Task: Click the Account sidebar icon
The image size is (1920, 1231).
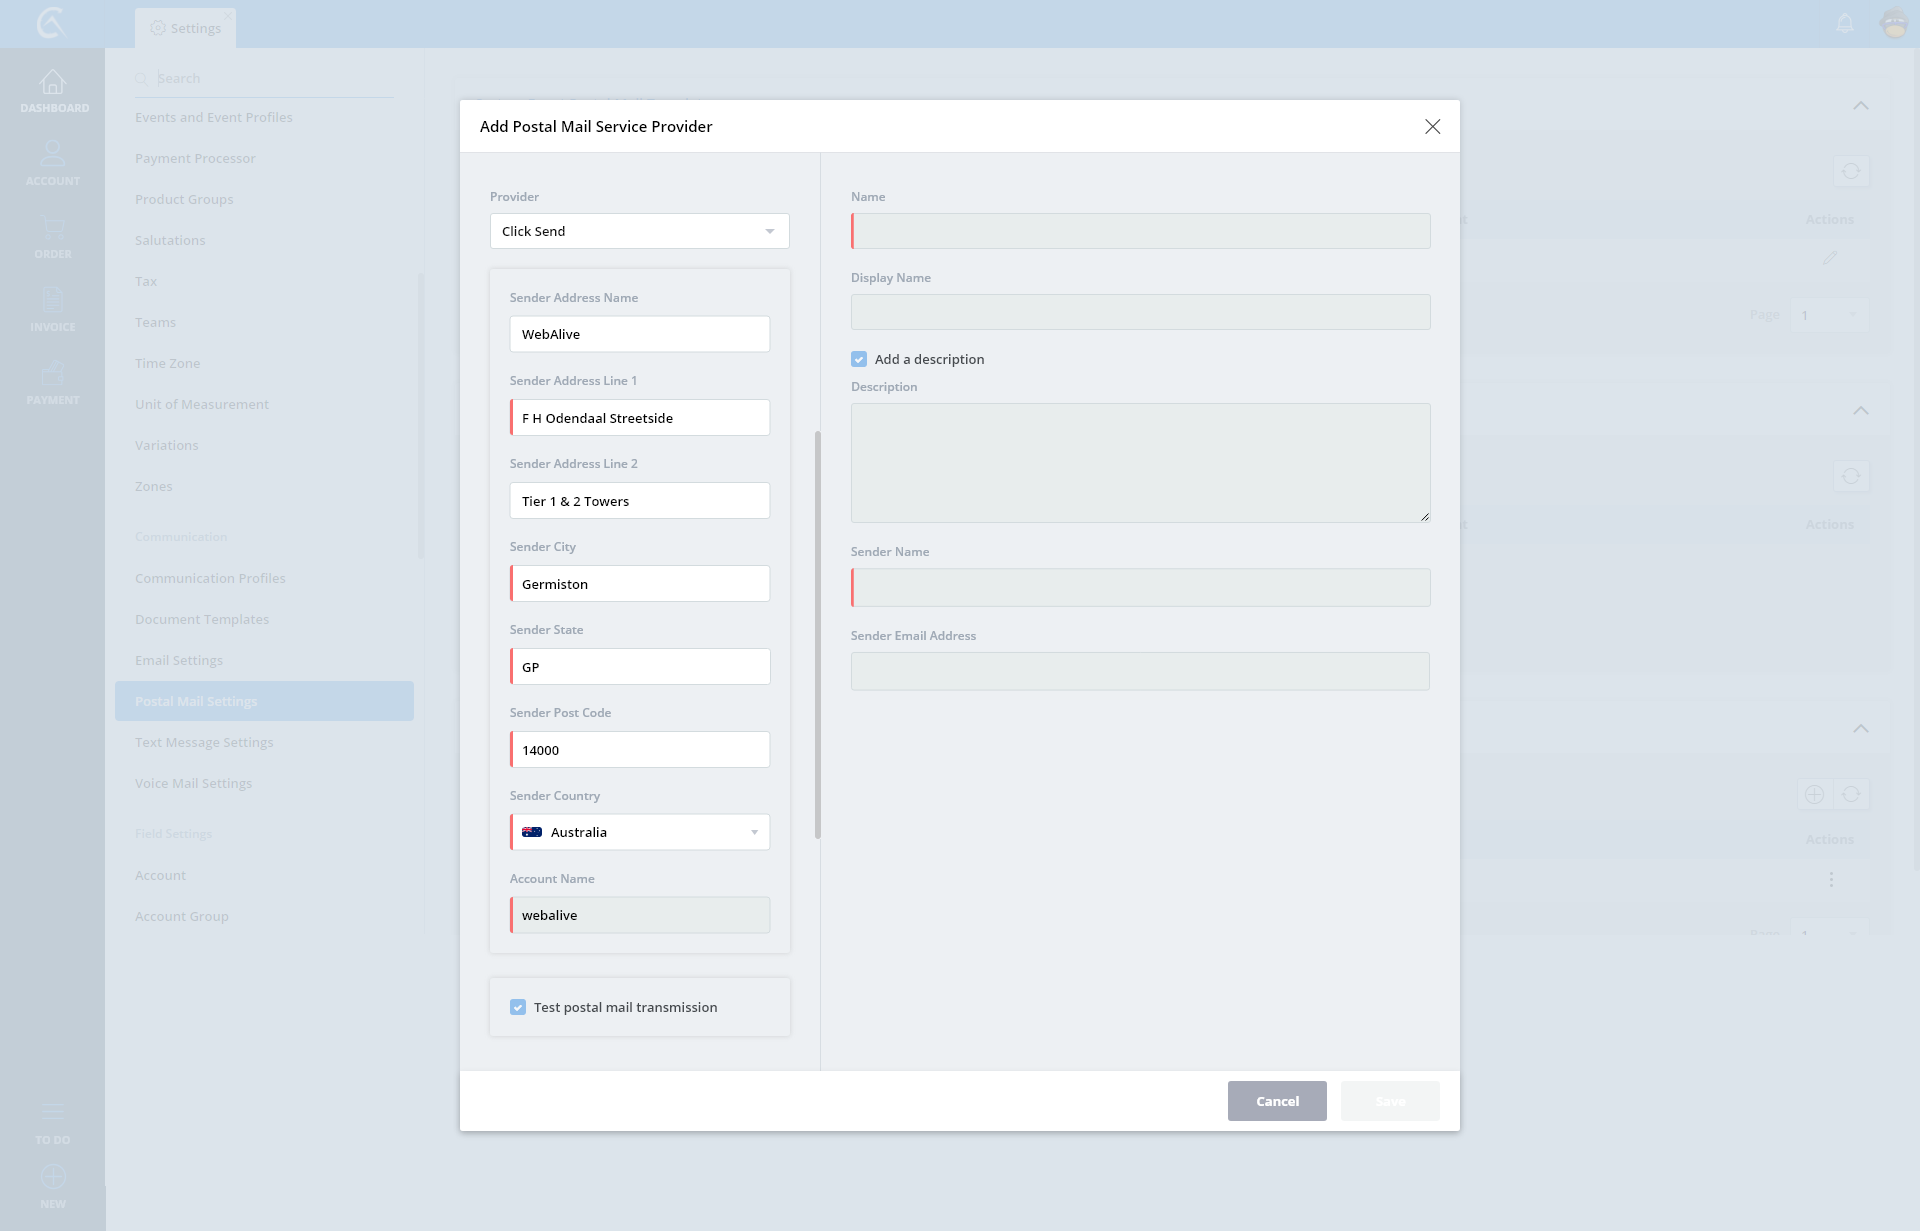Action: (53, 154)
